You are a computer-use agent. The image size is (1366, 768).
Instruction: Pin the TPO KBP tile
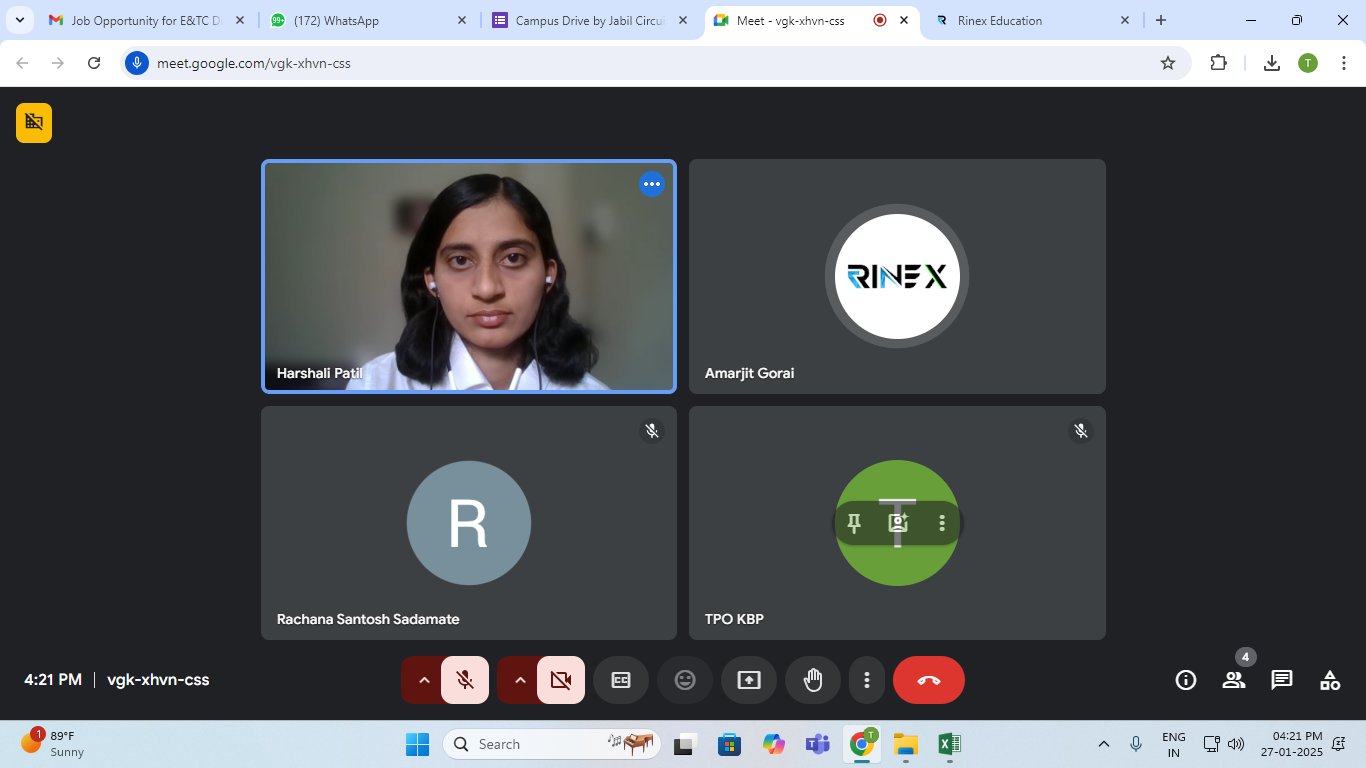point(854,523)
